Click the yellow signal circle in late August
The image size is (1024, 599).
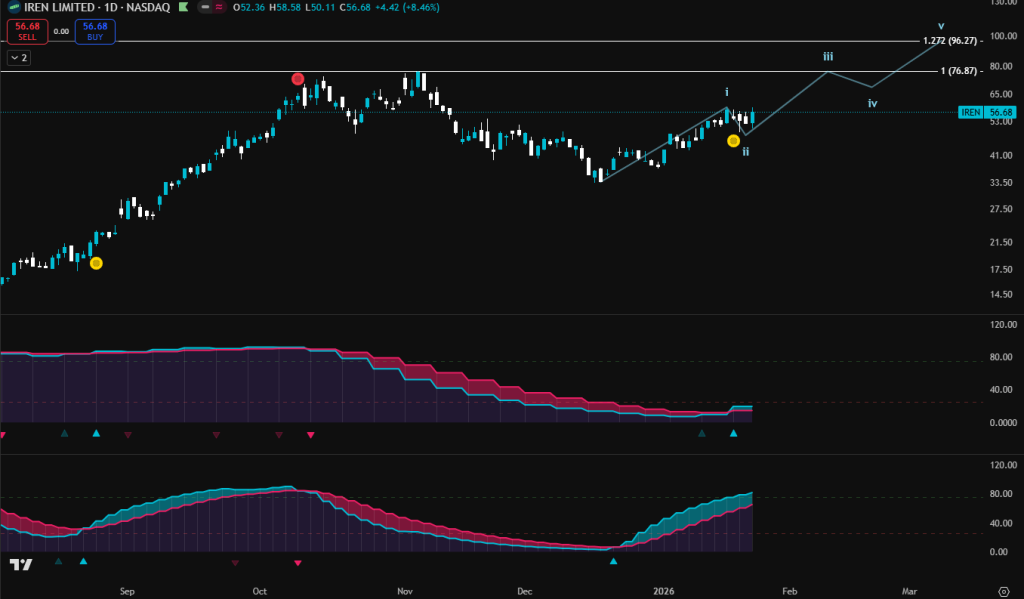96,263
